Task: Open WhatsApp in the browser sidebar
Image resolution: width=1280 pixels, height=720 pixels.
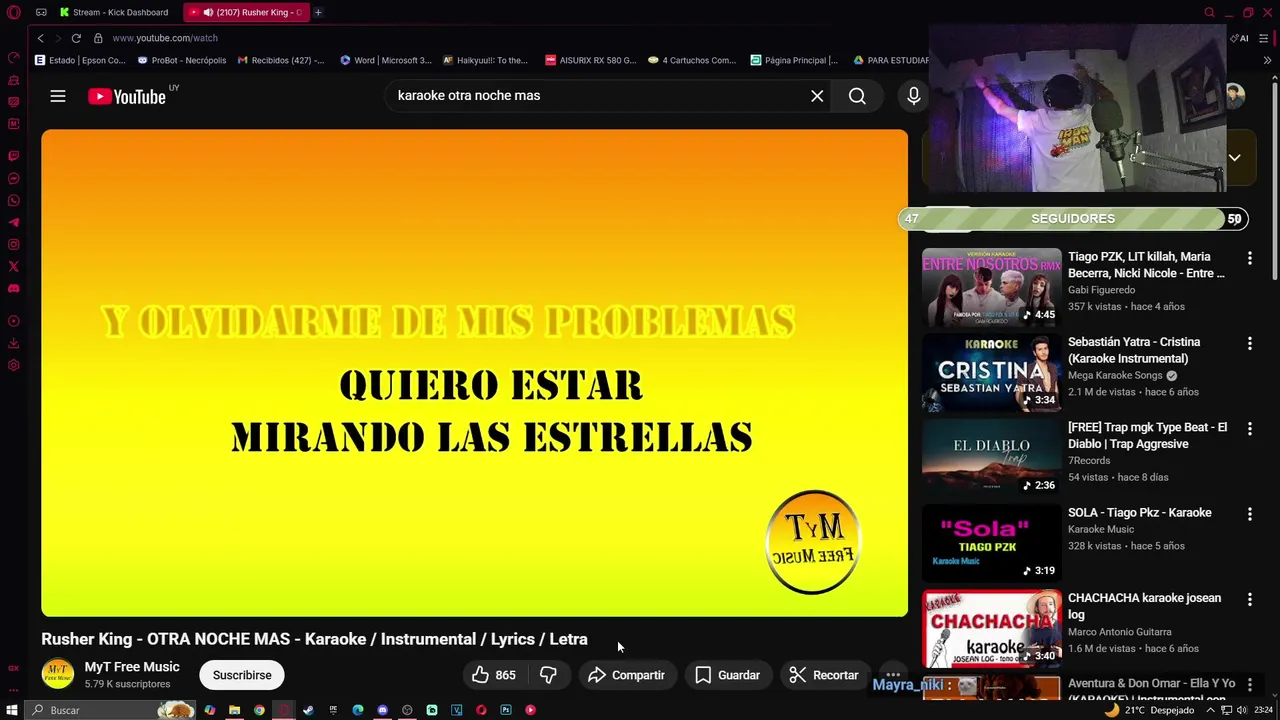Action: (x=14, y=200)
